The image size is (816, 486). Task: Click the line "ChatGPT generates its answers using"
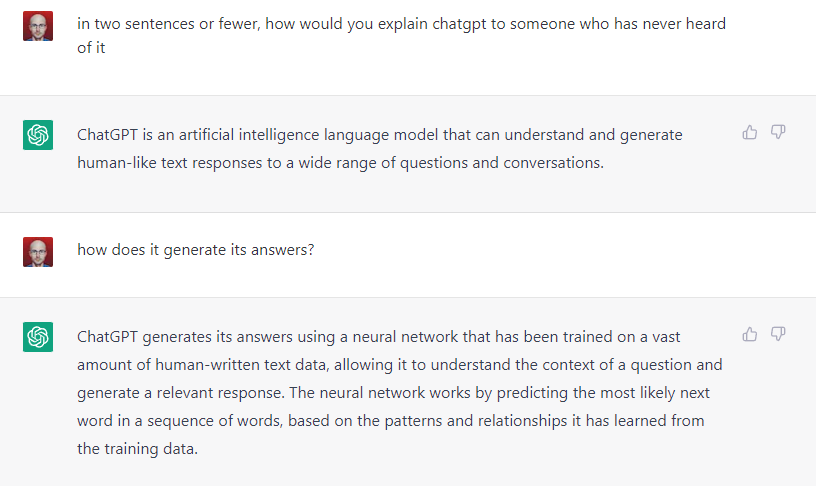(378, 337)
